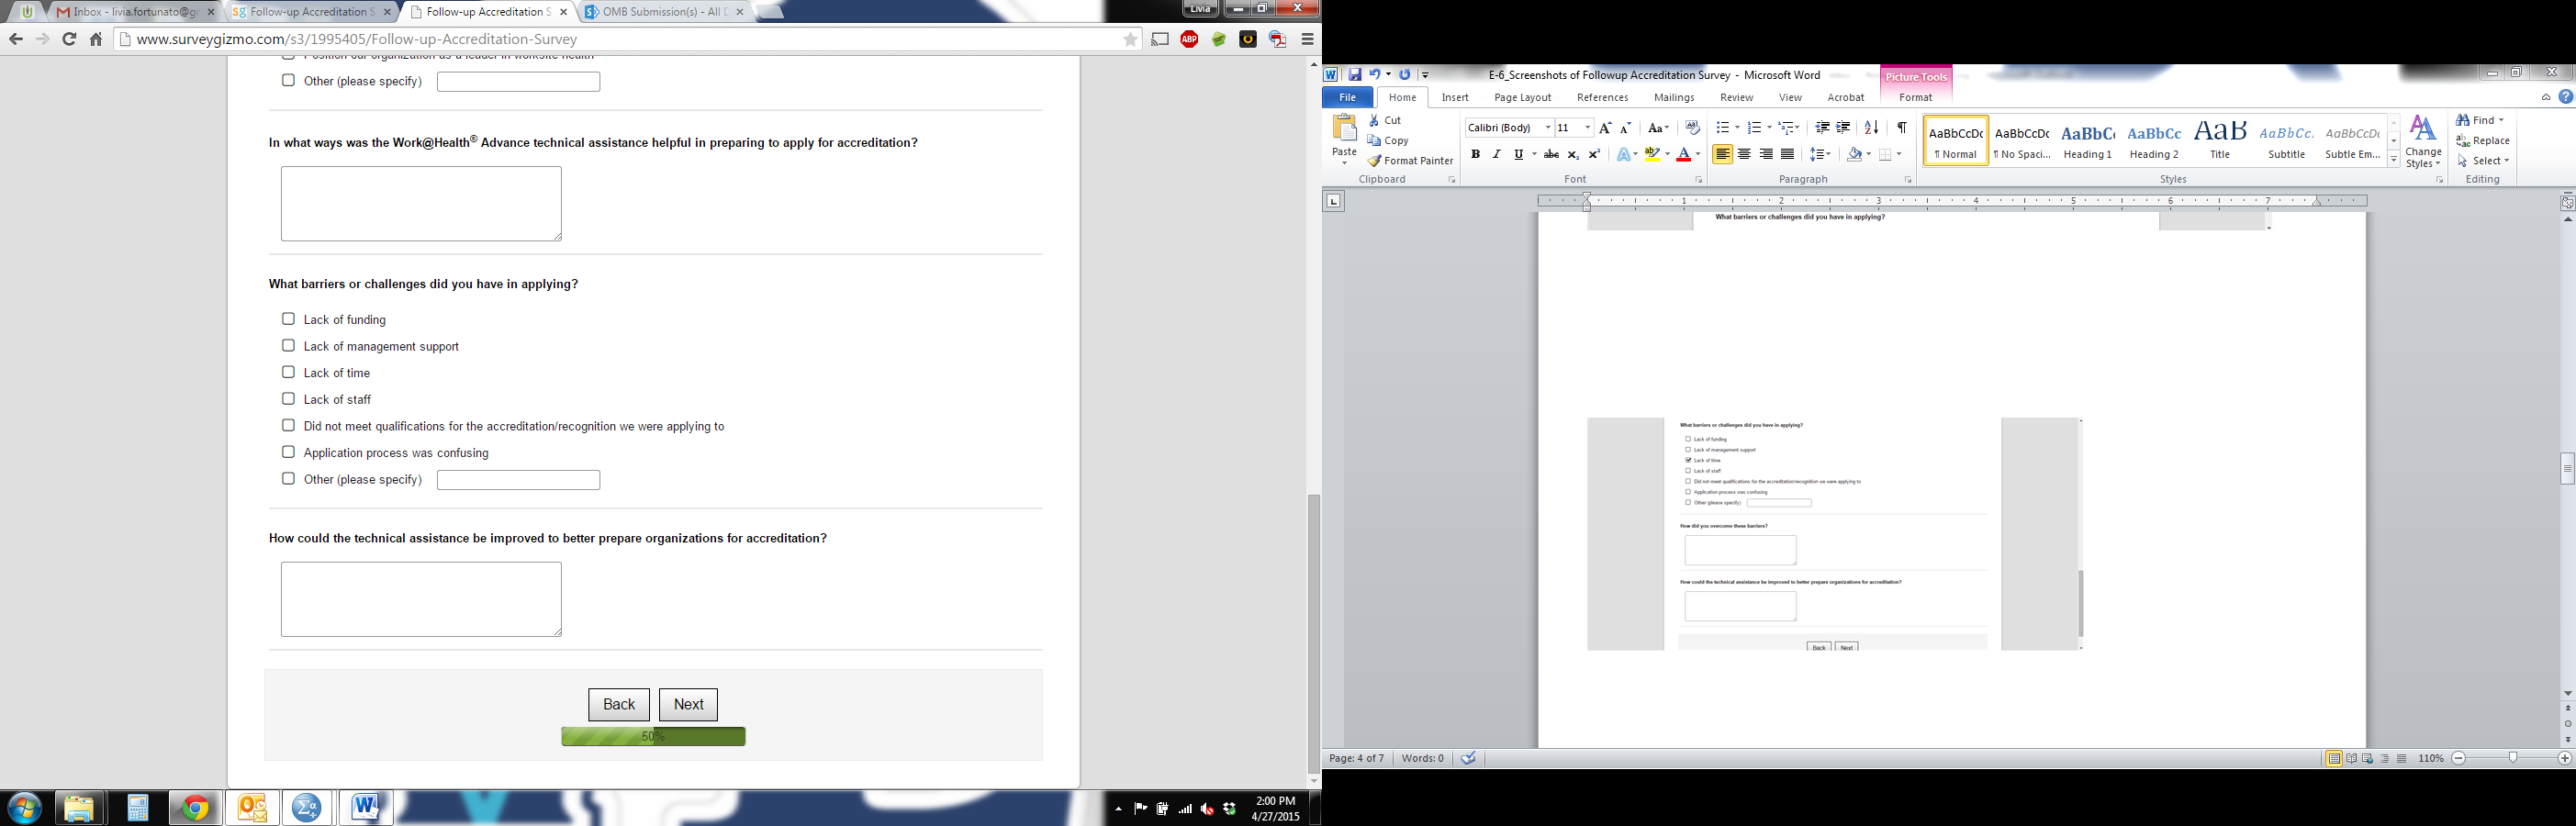Open the font size 11 dropdown
This screenshot has height=826, width=2576.
tap(1587, 128)
